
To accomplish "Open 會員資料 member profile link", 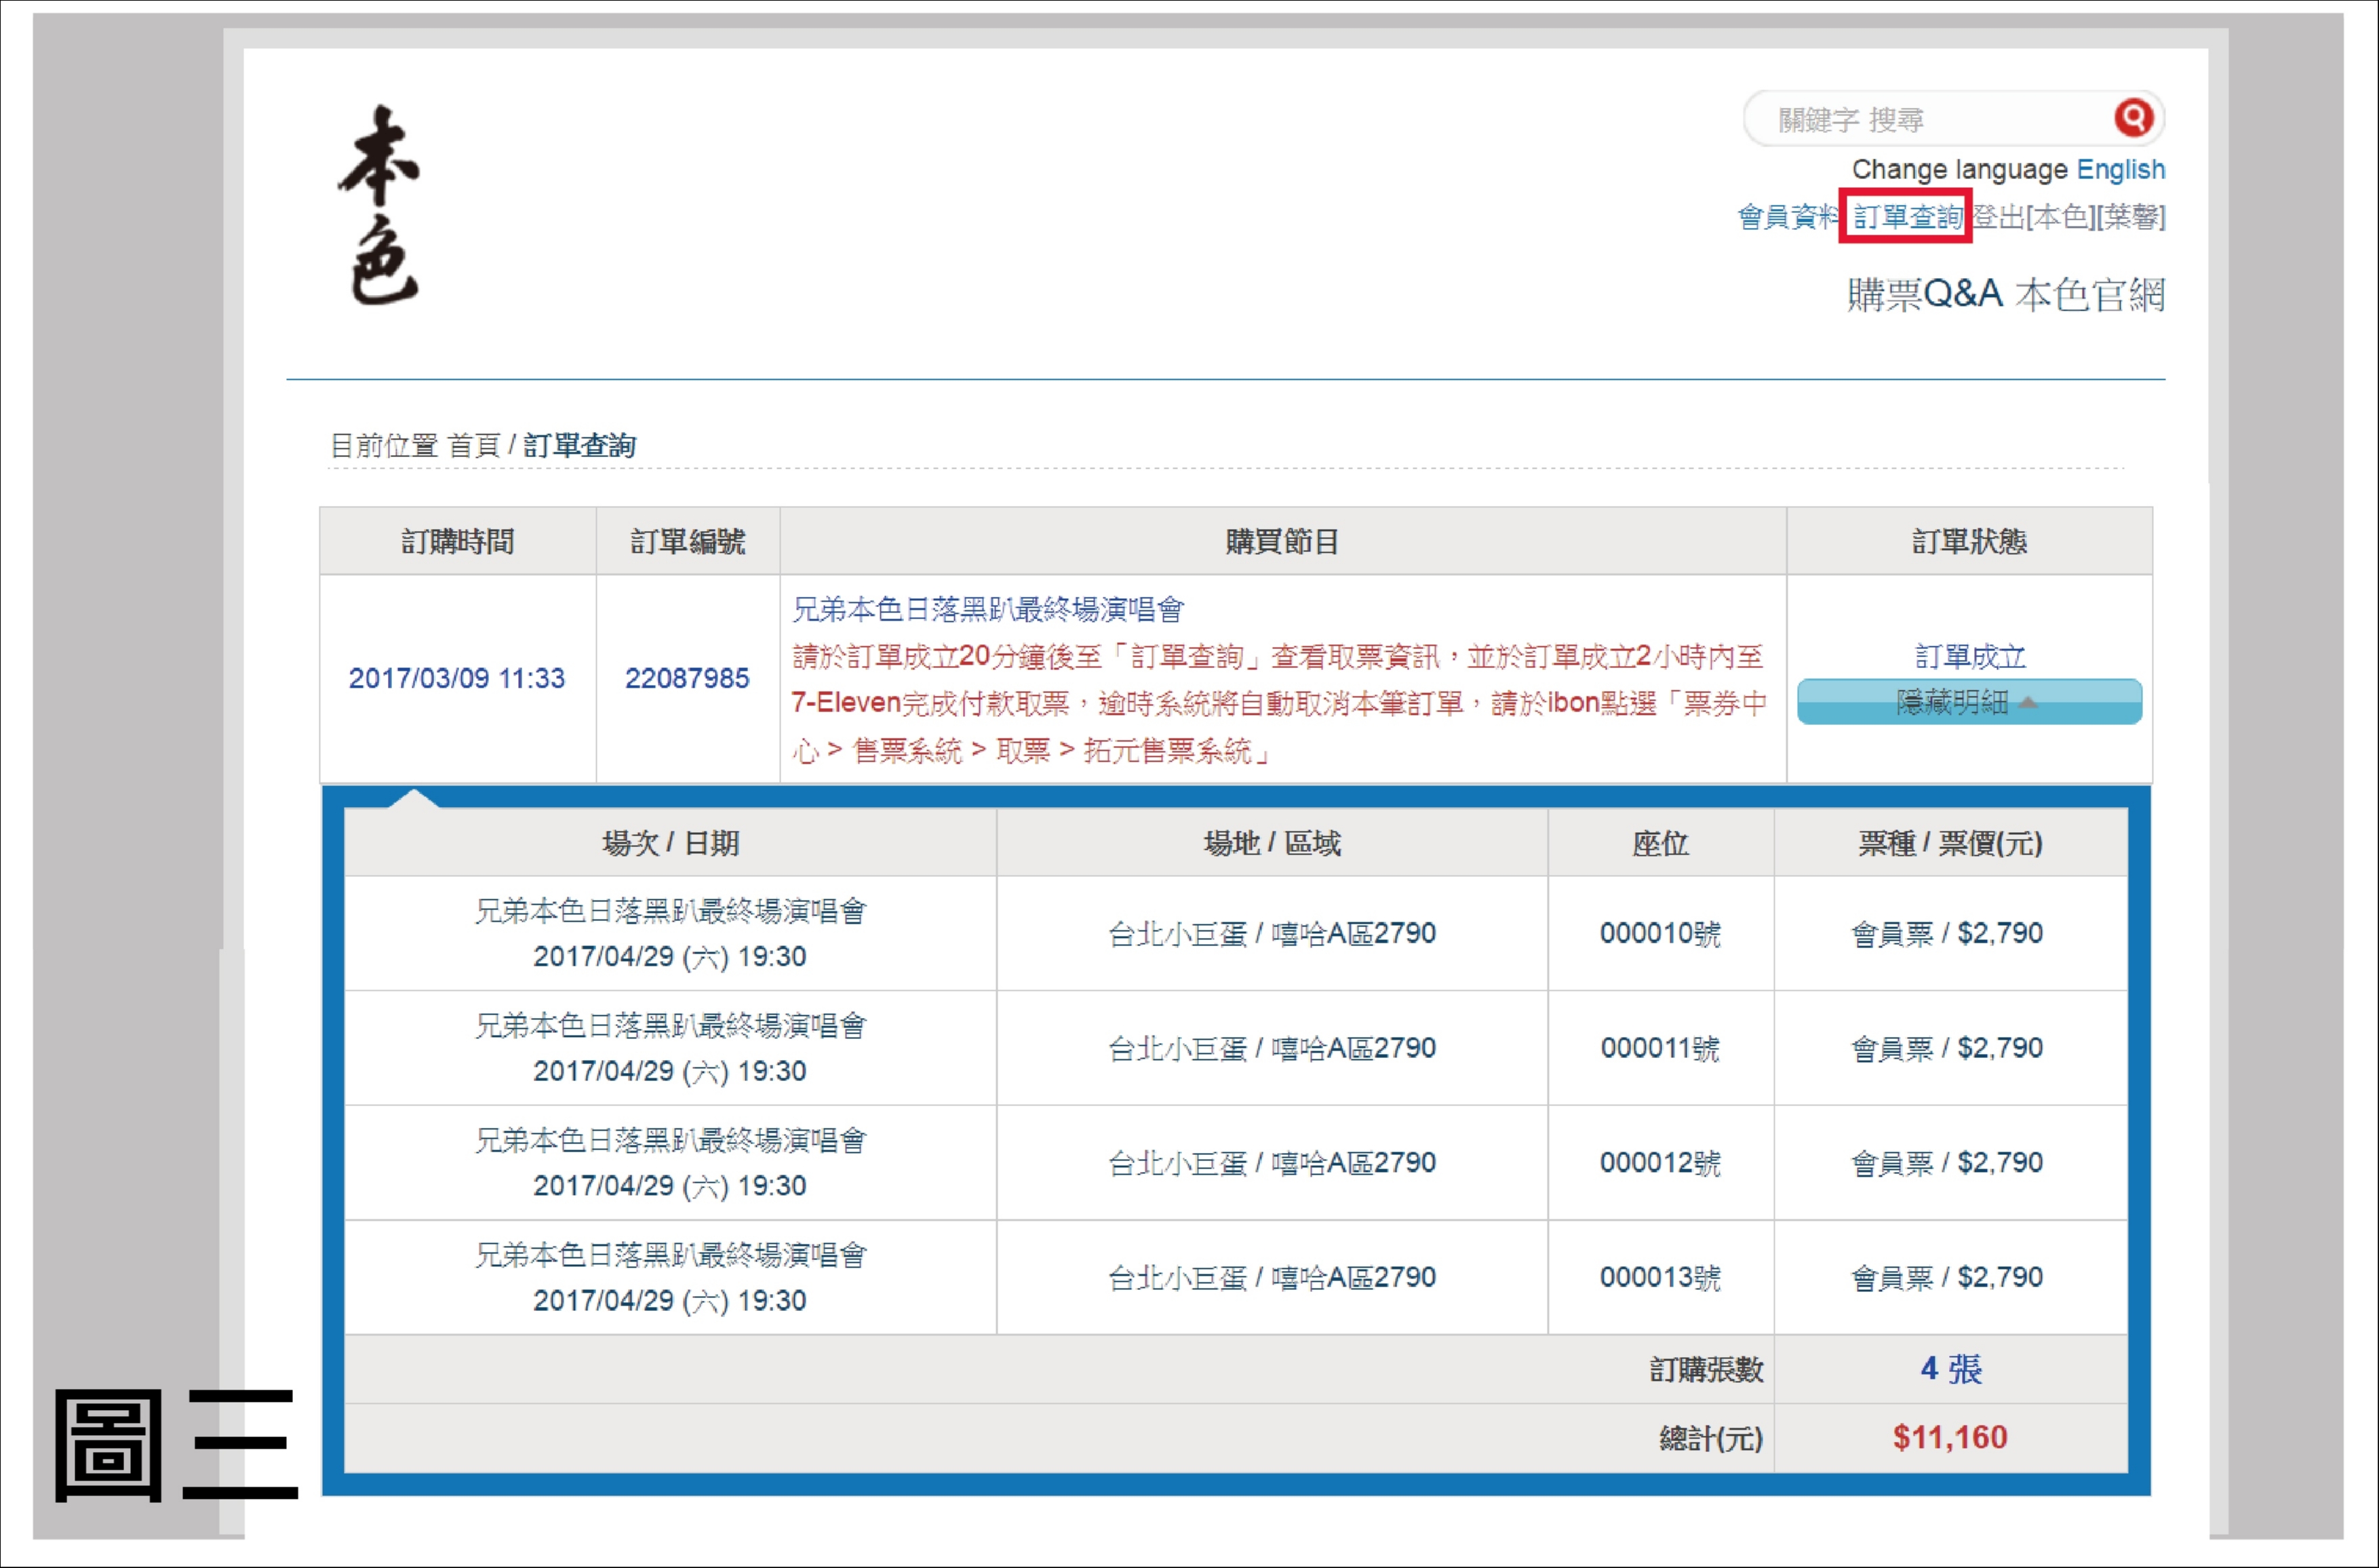I will (x=1788, y=216).
